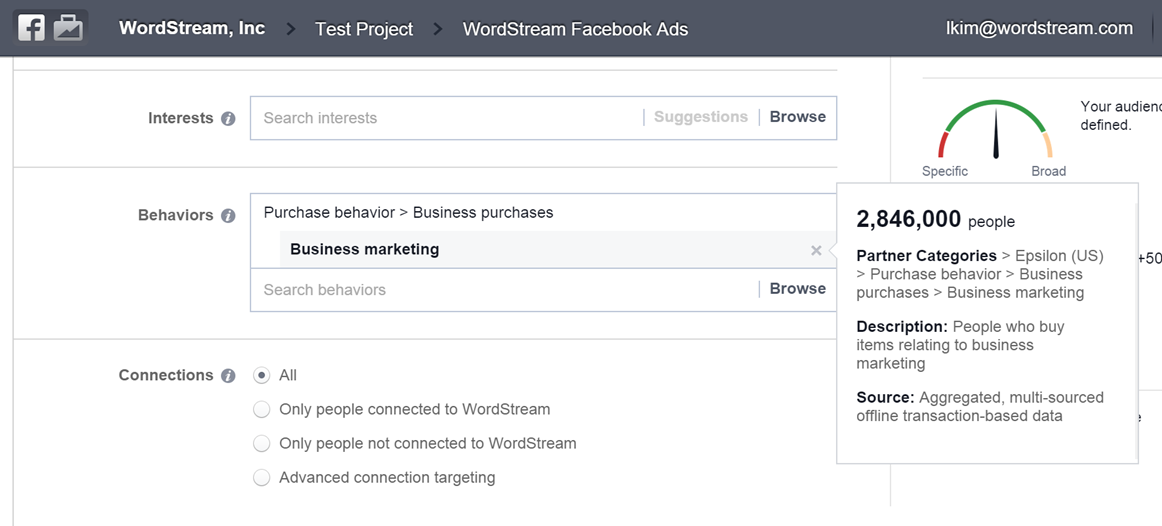Go to Test Project breadcrumb
Screen dimensions: 1162x526
pyautogui.click(x=364, y=30)
